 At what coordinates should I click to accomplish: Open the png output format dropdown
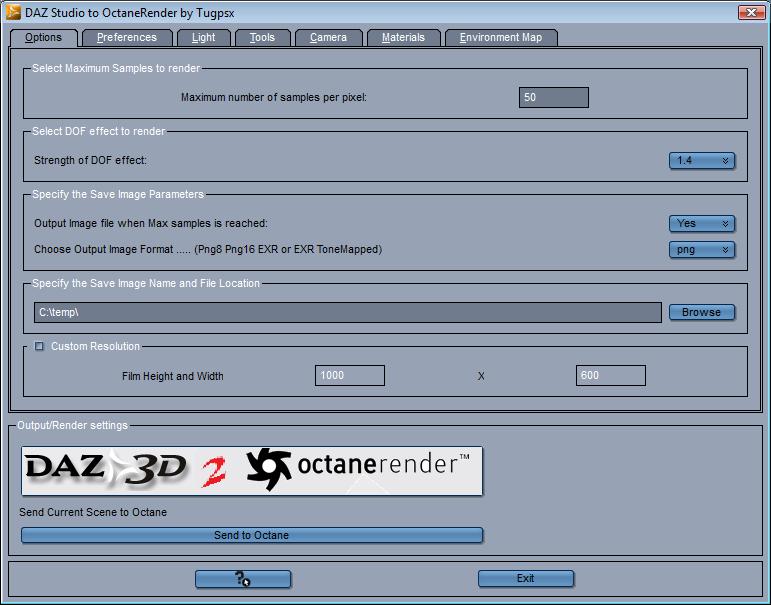click(x=702, y=249)
